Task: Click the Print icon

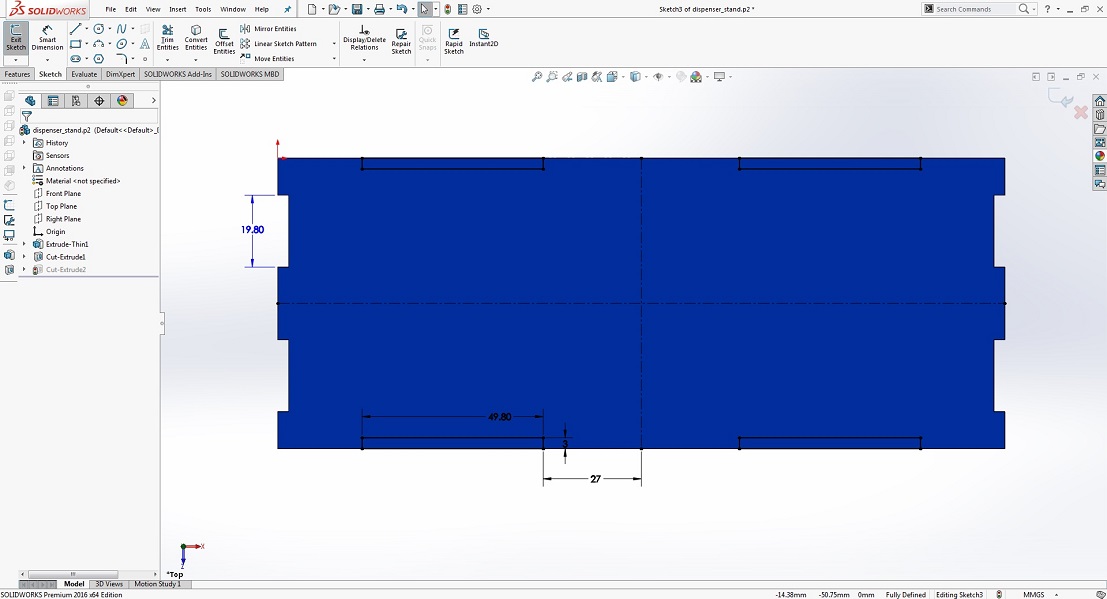Action: (379, 9)
